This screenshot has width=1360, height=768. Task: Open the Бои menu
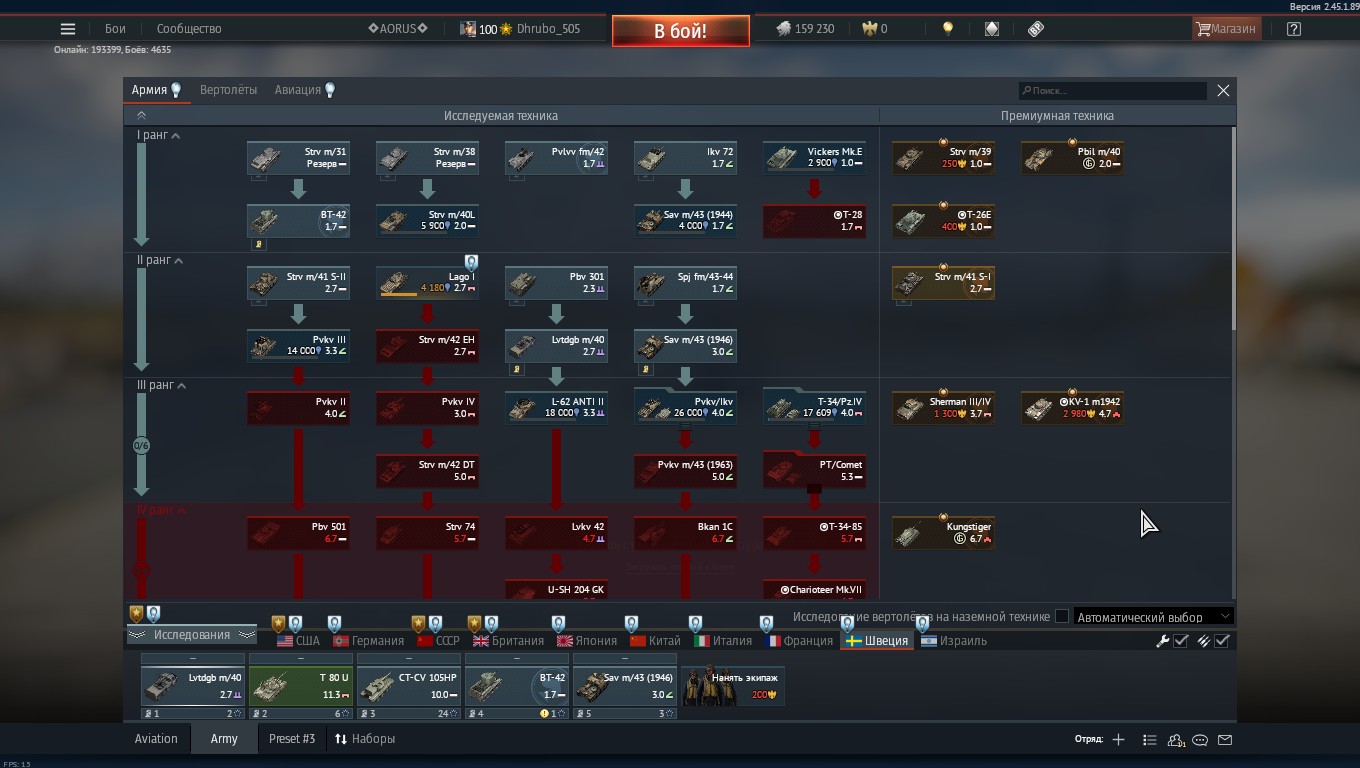click(x=115, y=29)
